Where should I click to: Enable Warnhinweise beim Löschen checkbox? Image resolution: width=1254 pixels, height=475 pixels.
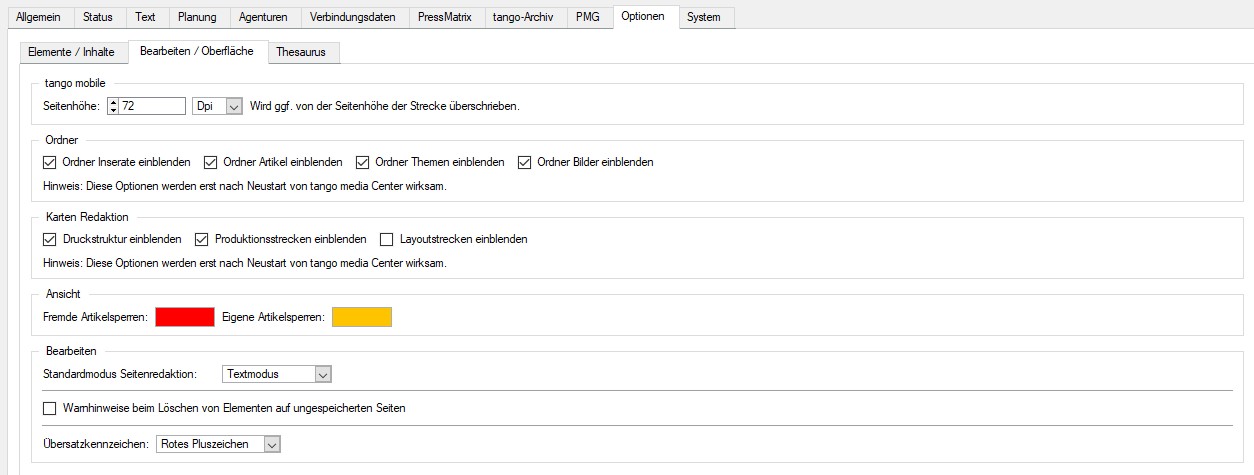(x=50, y=408)
